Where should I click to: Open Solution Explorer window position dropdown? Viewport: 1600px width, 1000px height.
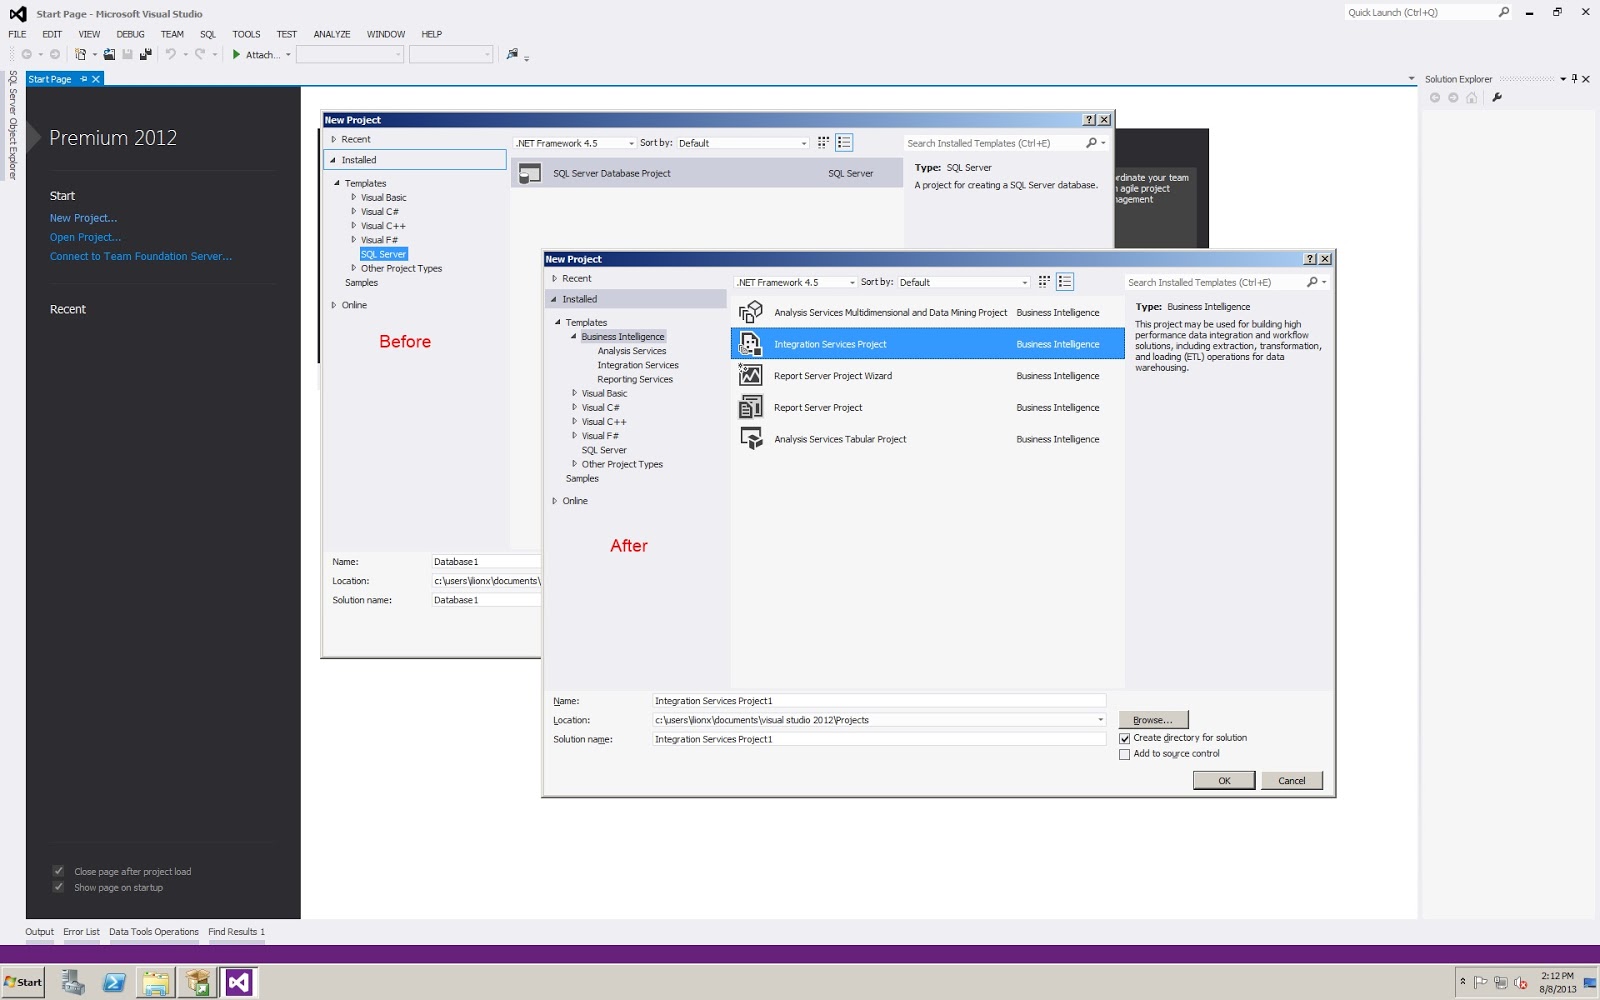[x=1563, y=79]
